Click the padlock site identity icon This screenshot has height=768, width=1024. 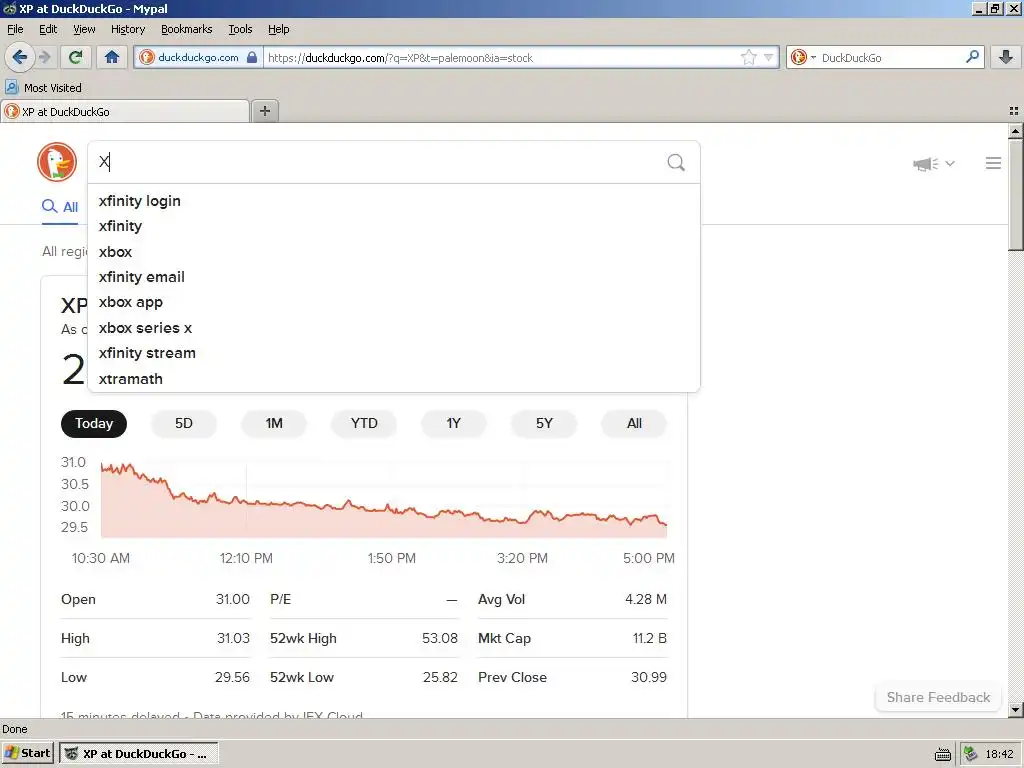[x=252, y=57]
